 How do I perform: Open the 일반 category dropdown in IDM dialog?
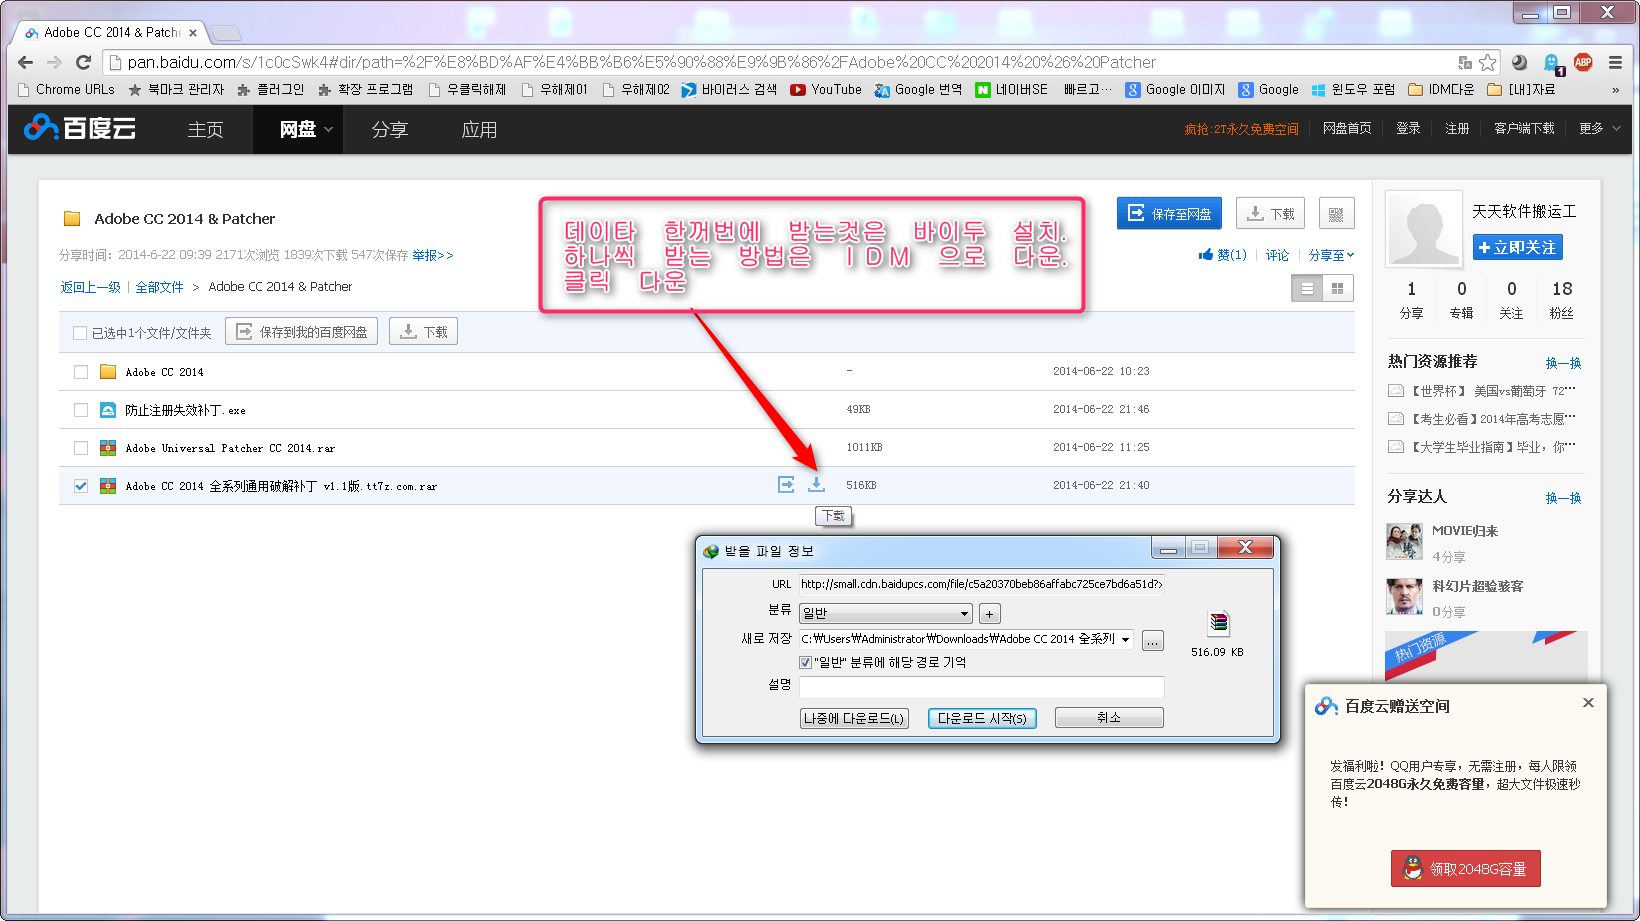(x=886, y=613)
